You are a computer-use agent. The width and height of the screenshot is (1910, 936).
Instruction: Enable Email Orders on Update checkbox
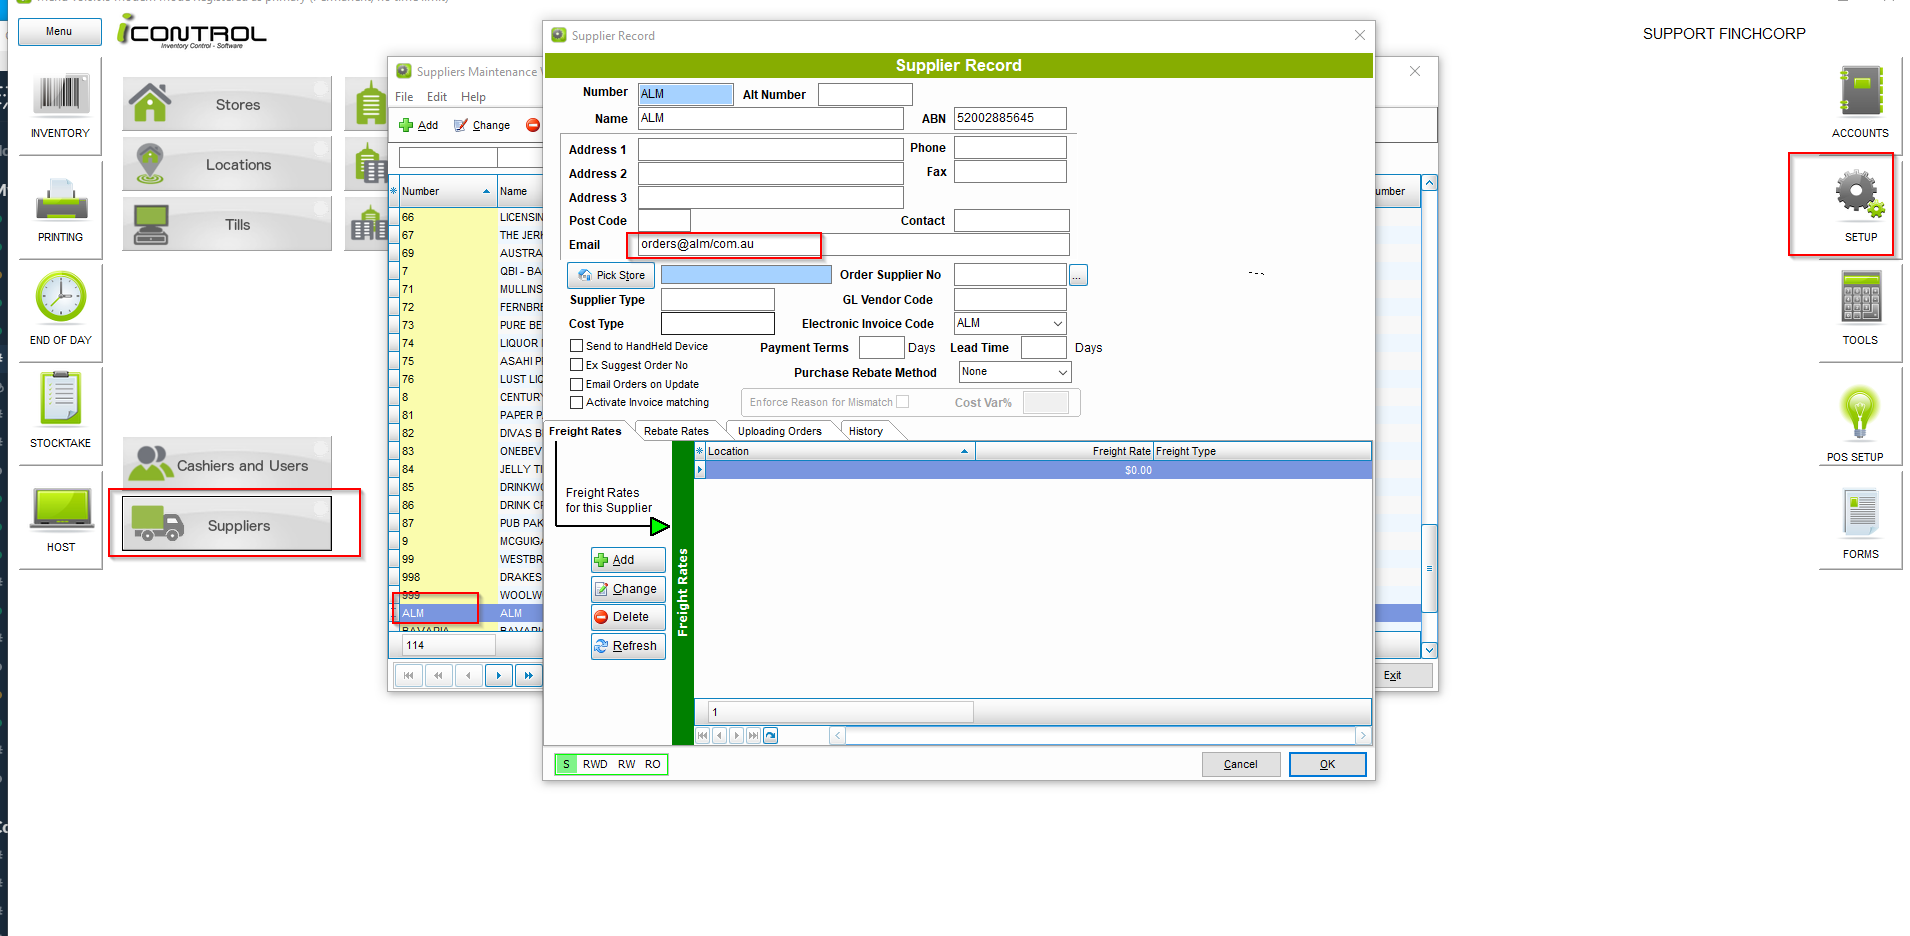pyautogui.click(x=576, y=384)
